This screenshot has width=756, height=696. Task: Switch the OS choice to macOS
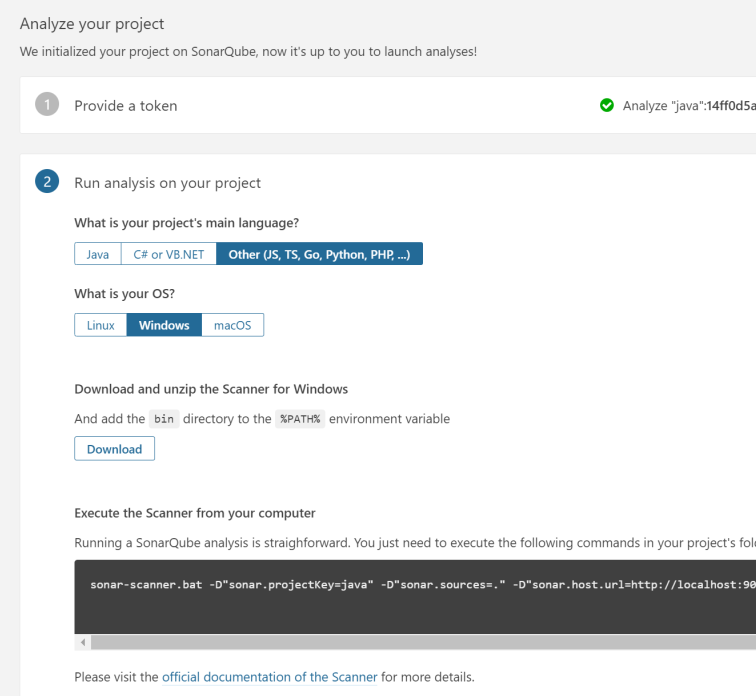click(x=232, y=325)
